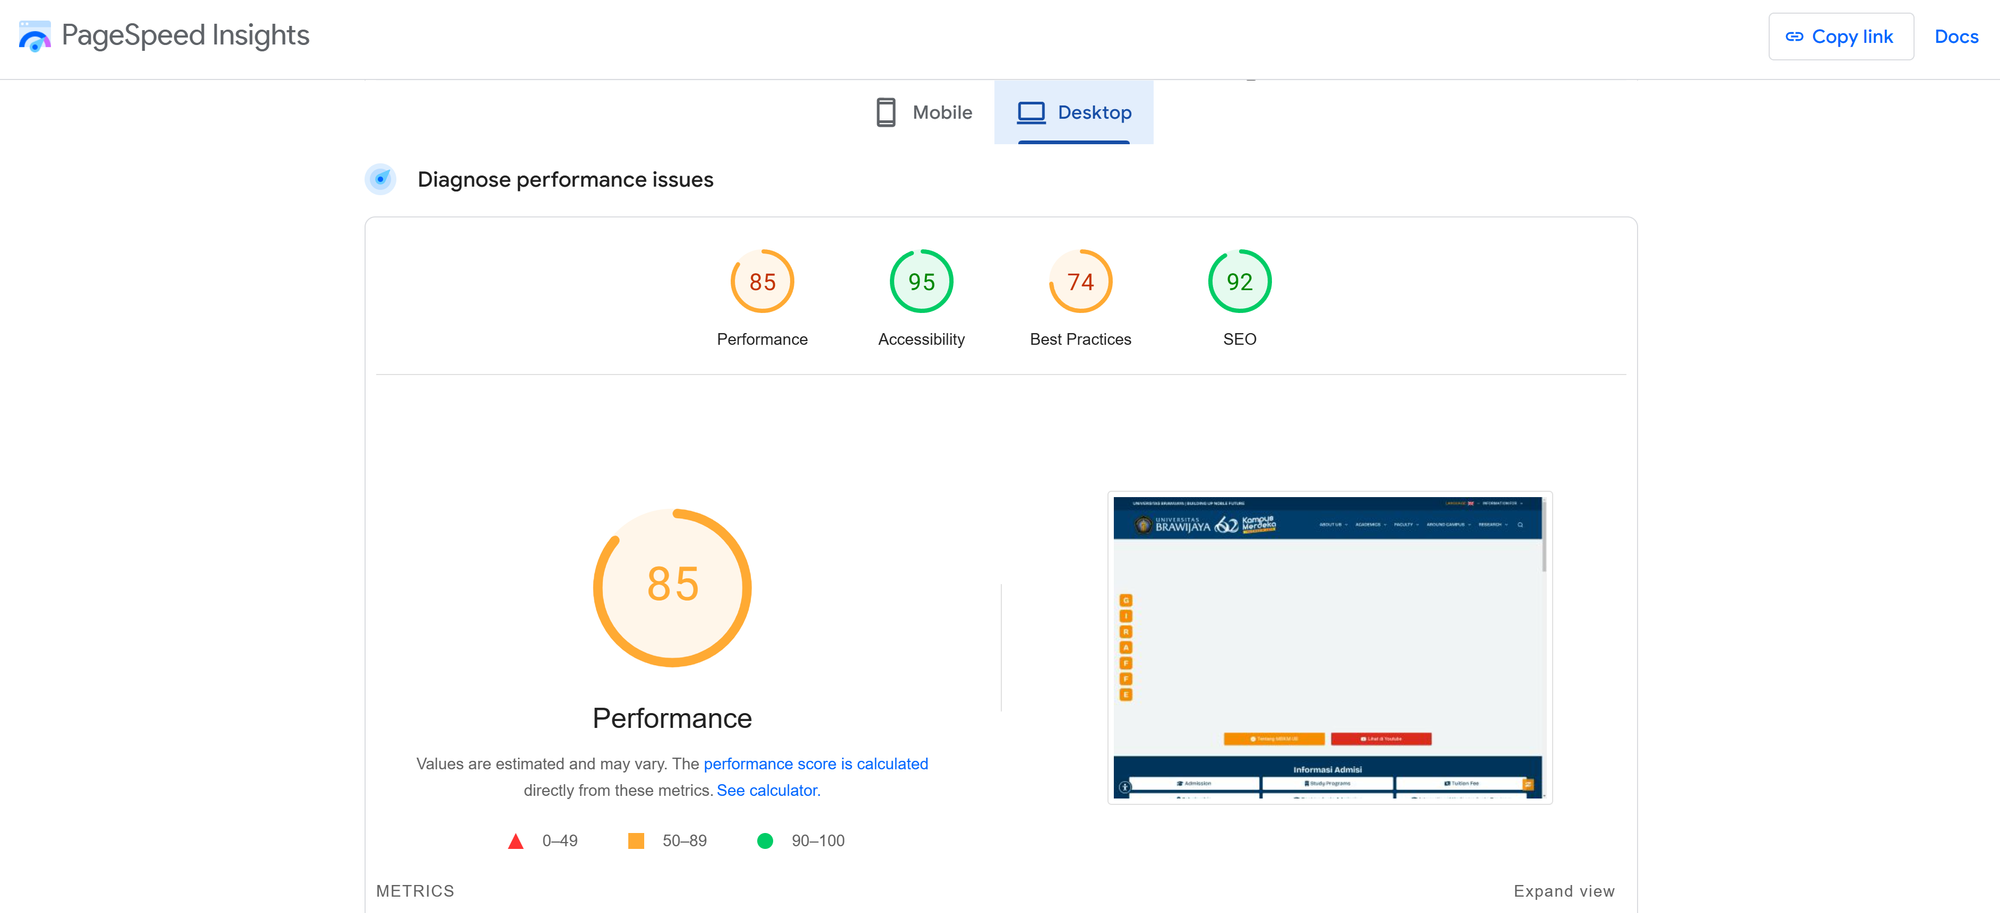Jump to the Accessibility 95 score gauge

[x=921, y=281]
